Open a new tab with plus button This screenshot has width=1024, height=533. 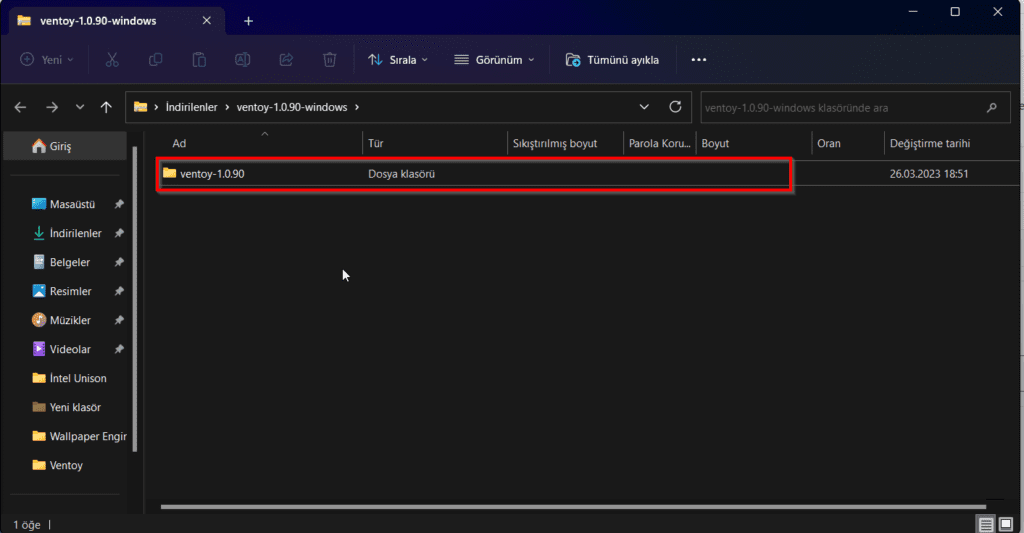tap(248, 21)
